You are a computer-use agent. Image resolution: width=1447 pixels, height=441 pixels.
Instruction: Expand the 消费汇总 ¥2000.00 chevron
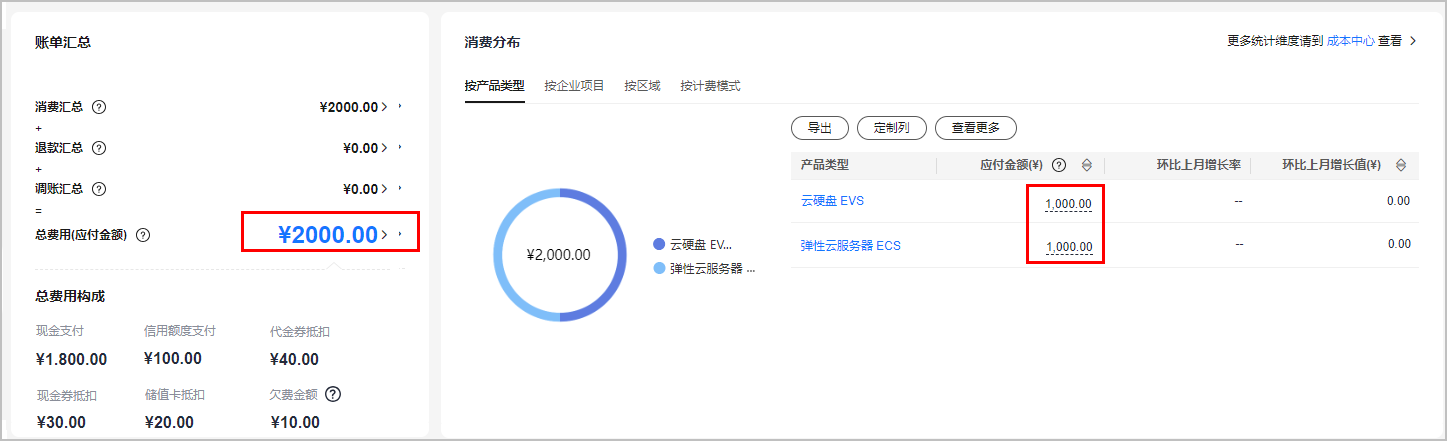(385, 107)
